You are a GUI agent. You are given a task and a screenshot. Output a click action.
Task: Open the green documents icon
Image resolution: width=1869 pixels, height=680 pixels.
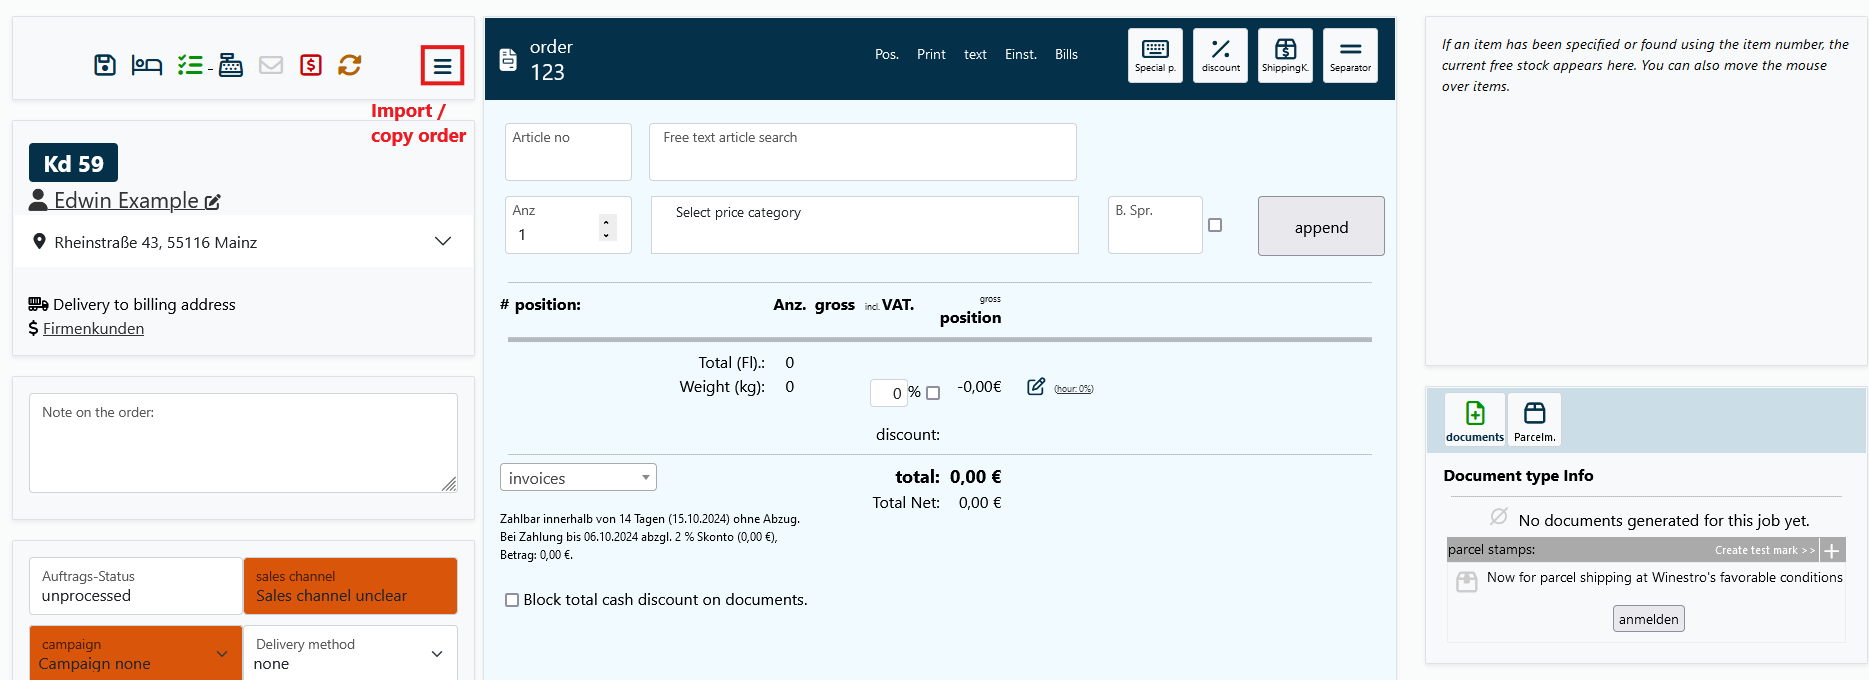pyautogui.click(x=1475, y=419)
